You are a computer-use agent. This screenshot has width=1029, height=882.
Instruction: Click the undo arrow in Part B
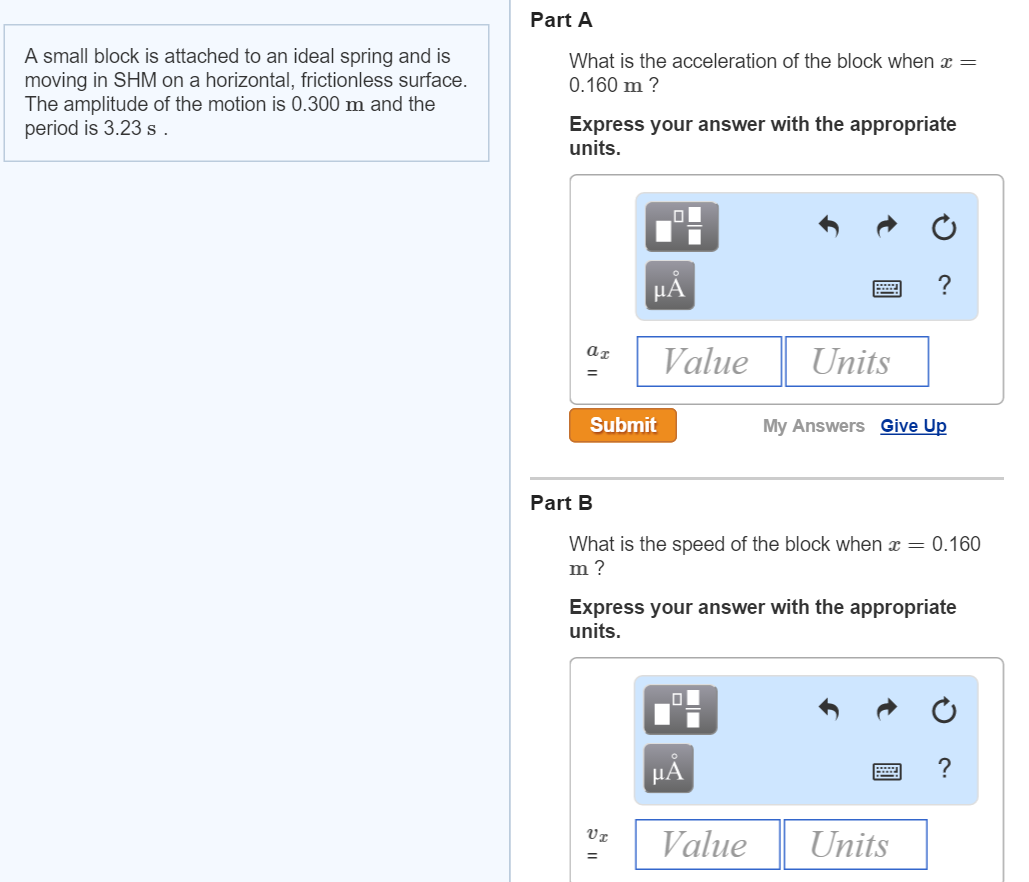click(x=828, y=711)
